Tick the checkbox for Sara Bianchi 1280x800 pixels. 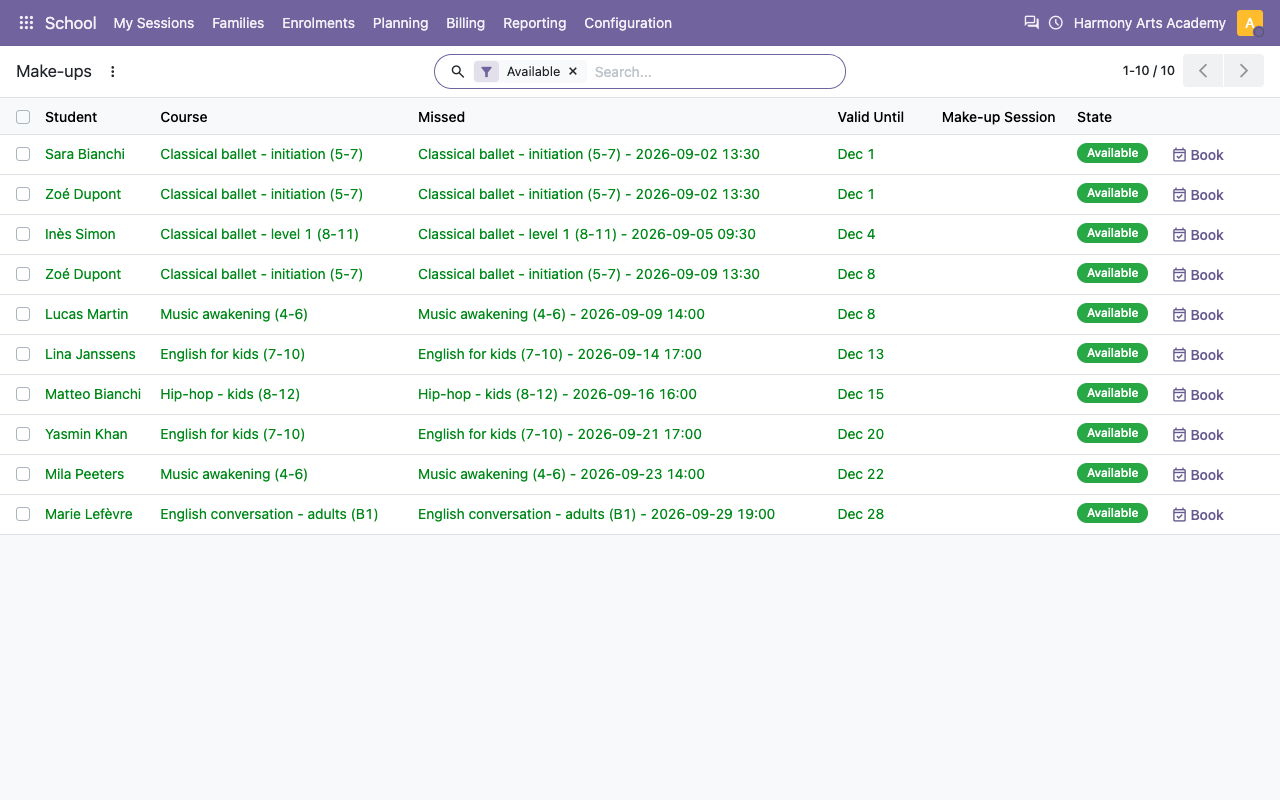[23, 154]
